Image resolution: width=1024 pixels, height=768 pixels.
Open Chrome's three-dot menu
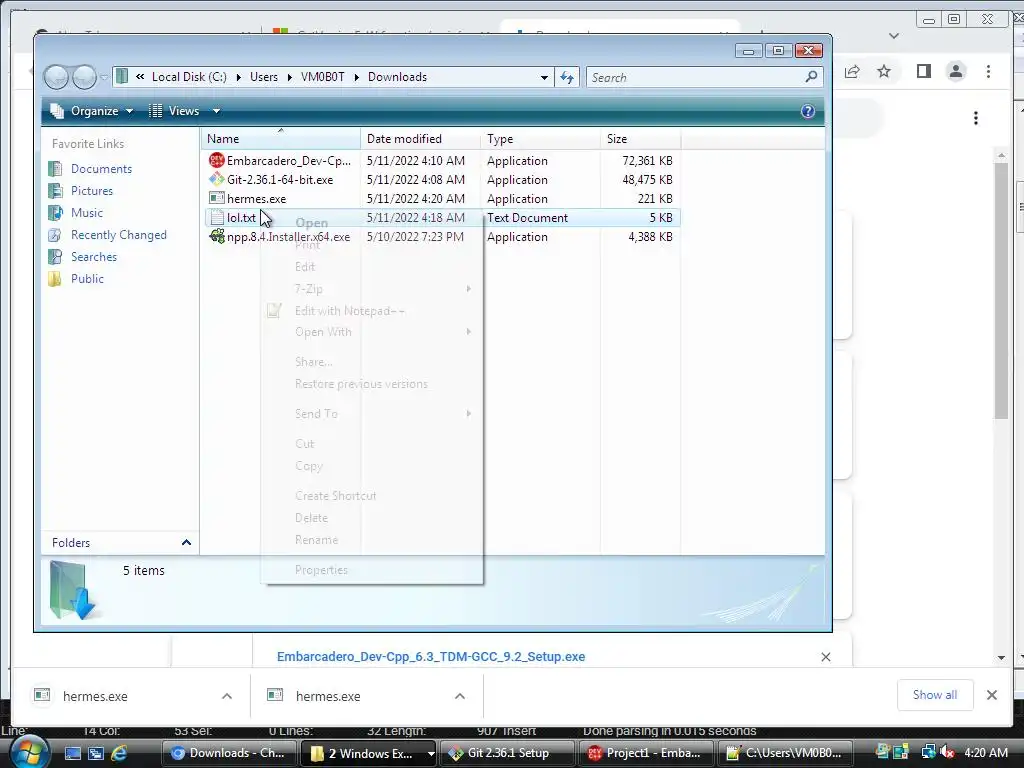989,71
